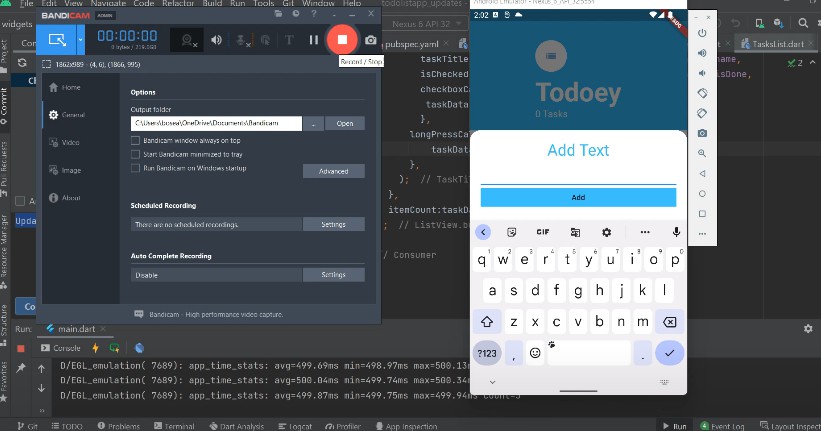Viewport: 821px width, 431px height.
Task: Tap the Todoey list icon avatar
Action: pos(551,56)
